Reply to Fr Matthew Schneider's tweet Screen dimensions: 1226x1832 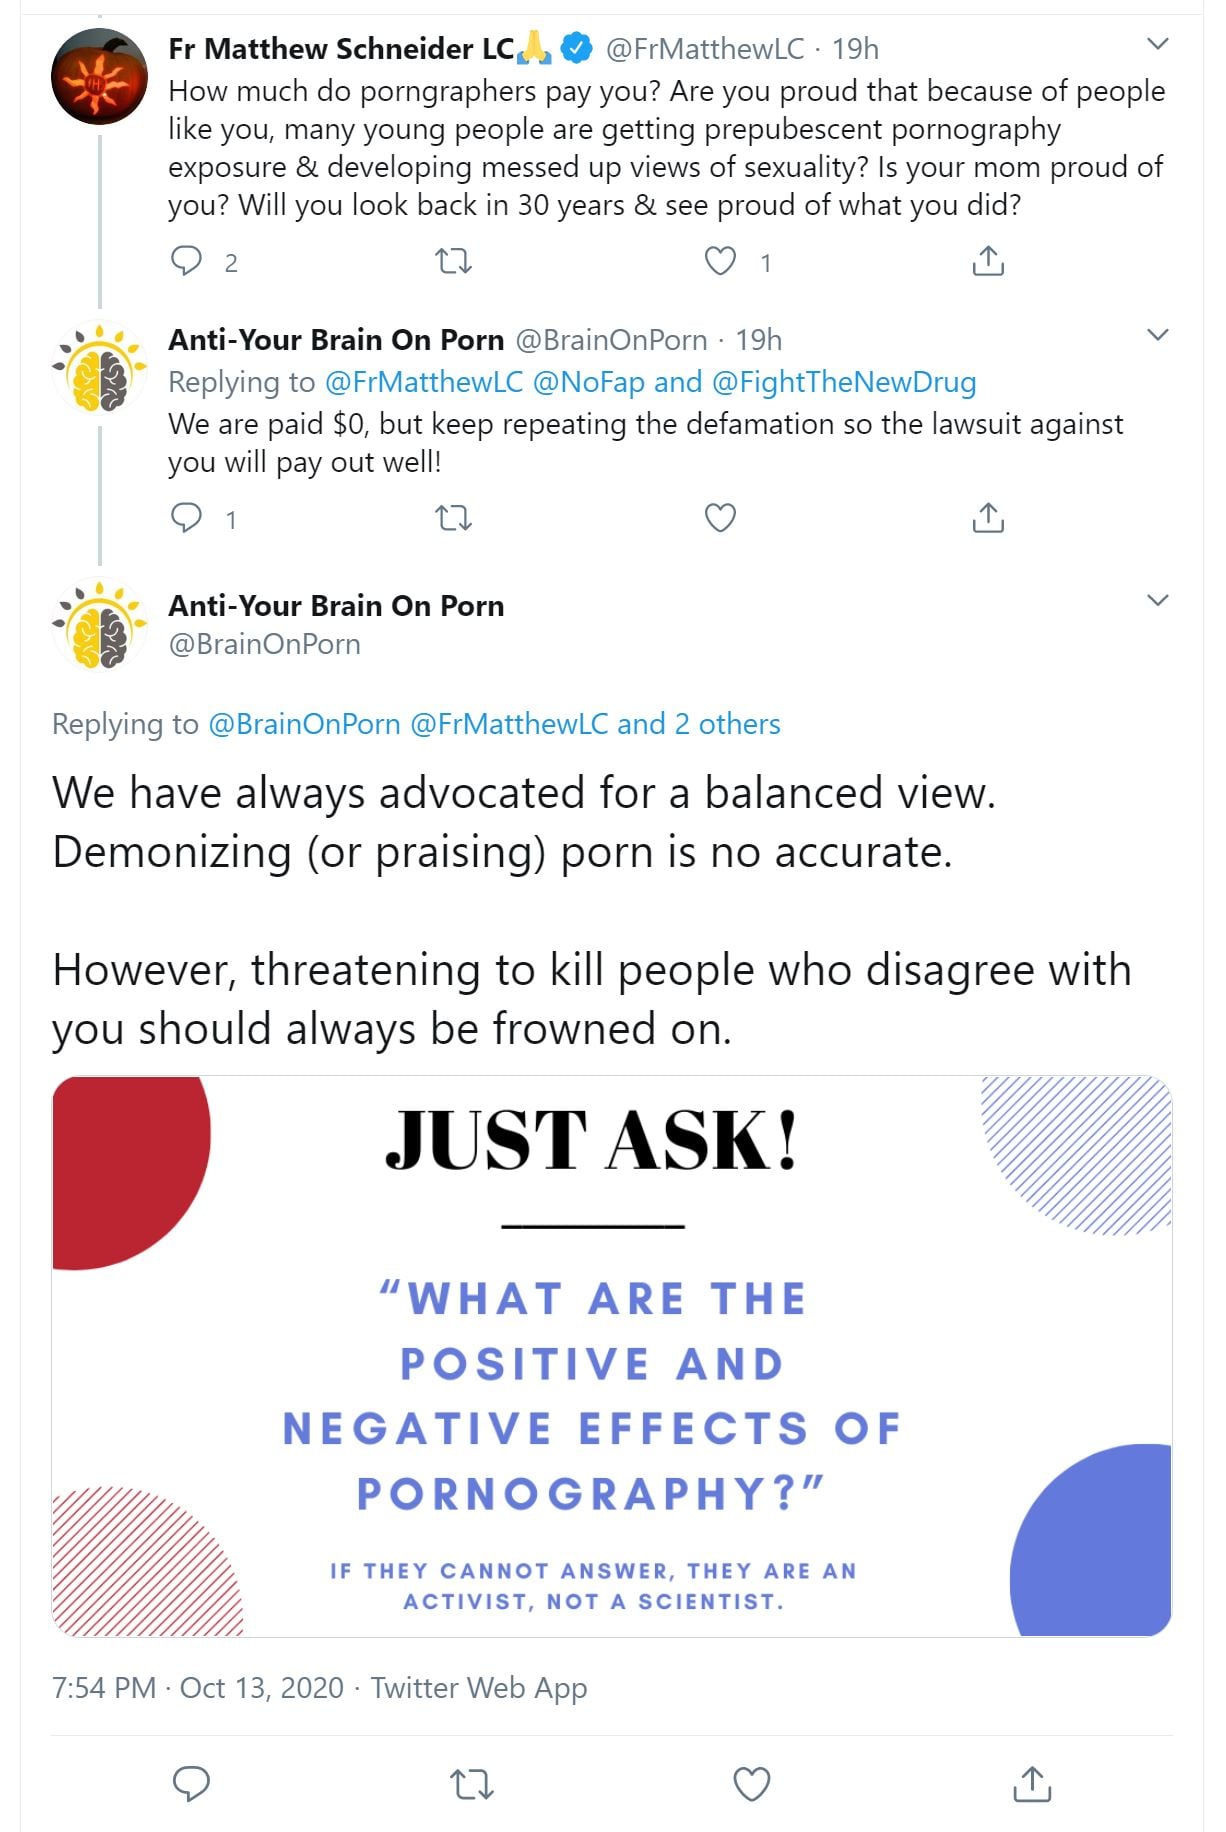(x=187, y=261)
